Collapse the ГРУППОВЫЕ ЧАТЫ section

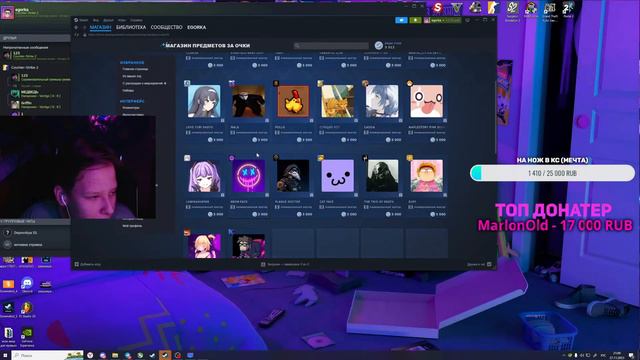(x=35, y=221)
